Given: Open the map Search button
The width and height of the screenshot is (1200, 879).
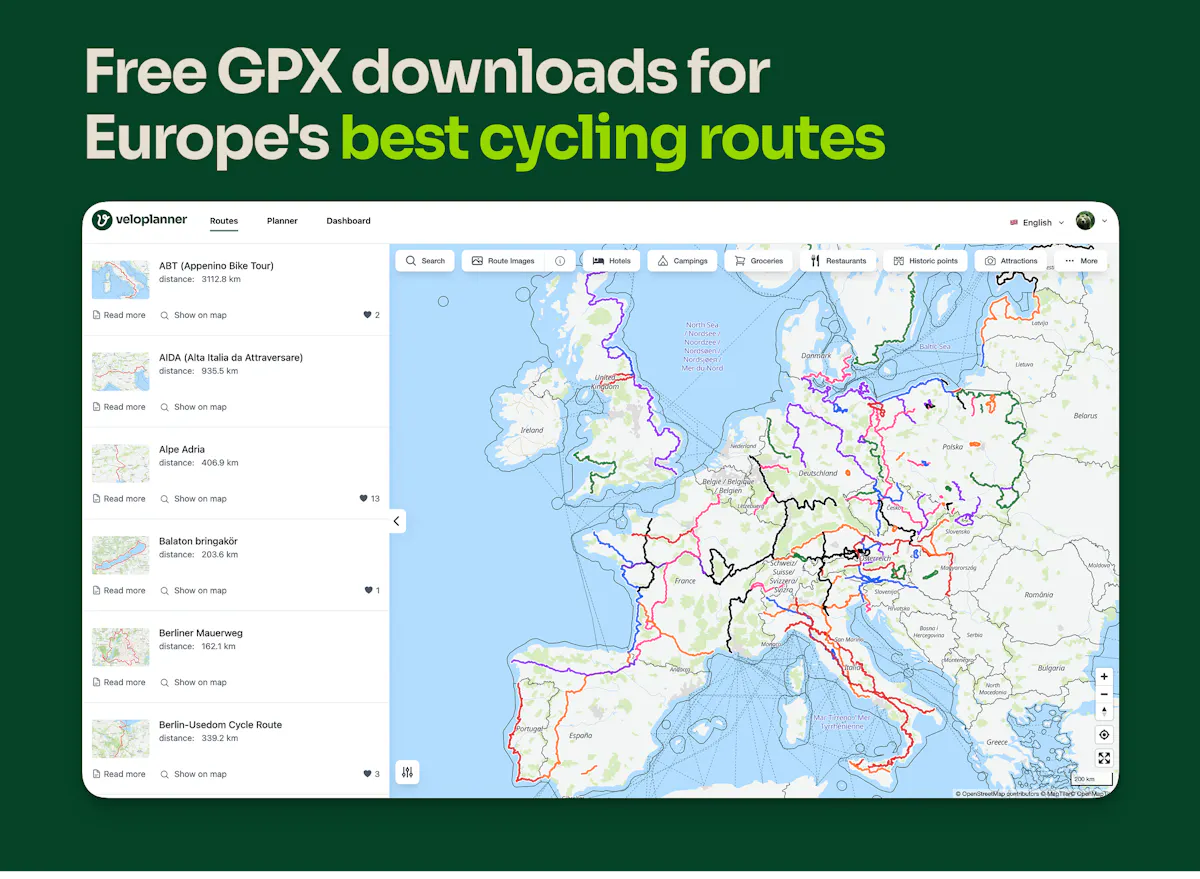Looking at the screenshot, I should click(425, 261).
